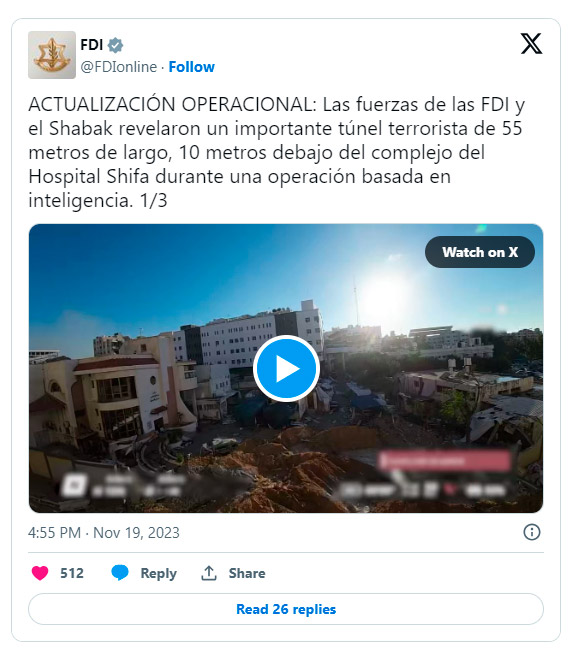574x660 pixels.
Task: Follow the FDIonline account
Action: pos(191,67)
